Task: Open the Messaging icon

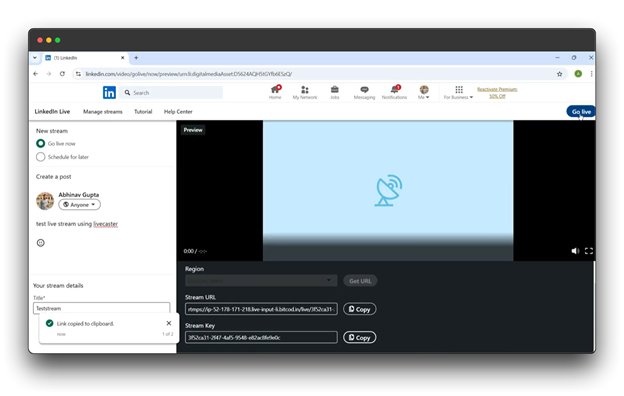Action: [364, 92]
